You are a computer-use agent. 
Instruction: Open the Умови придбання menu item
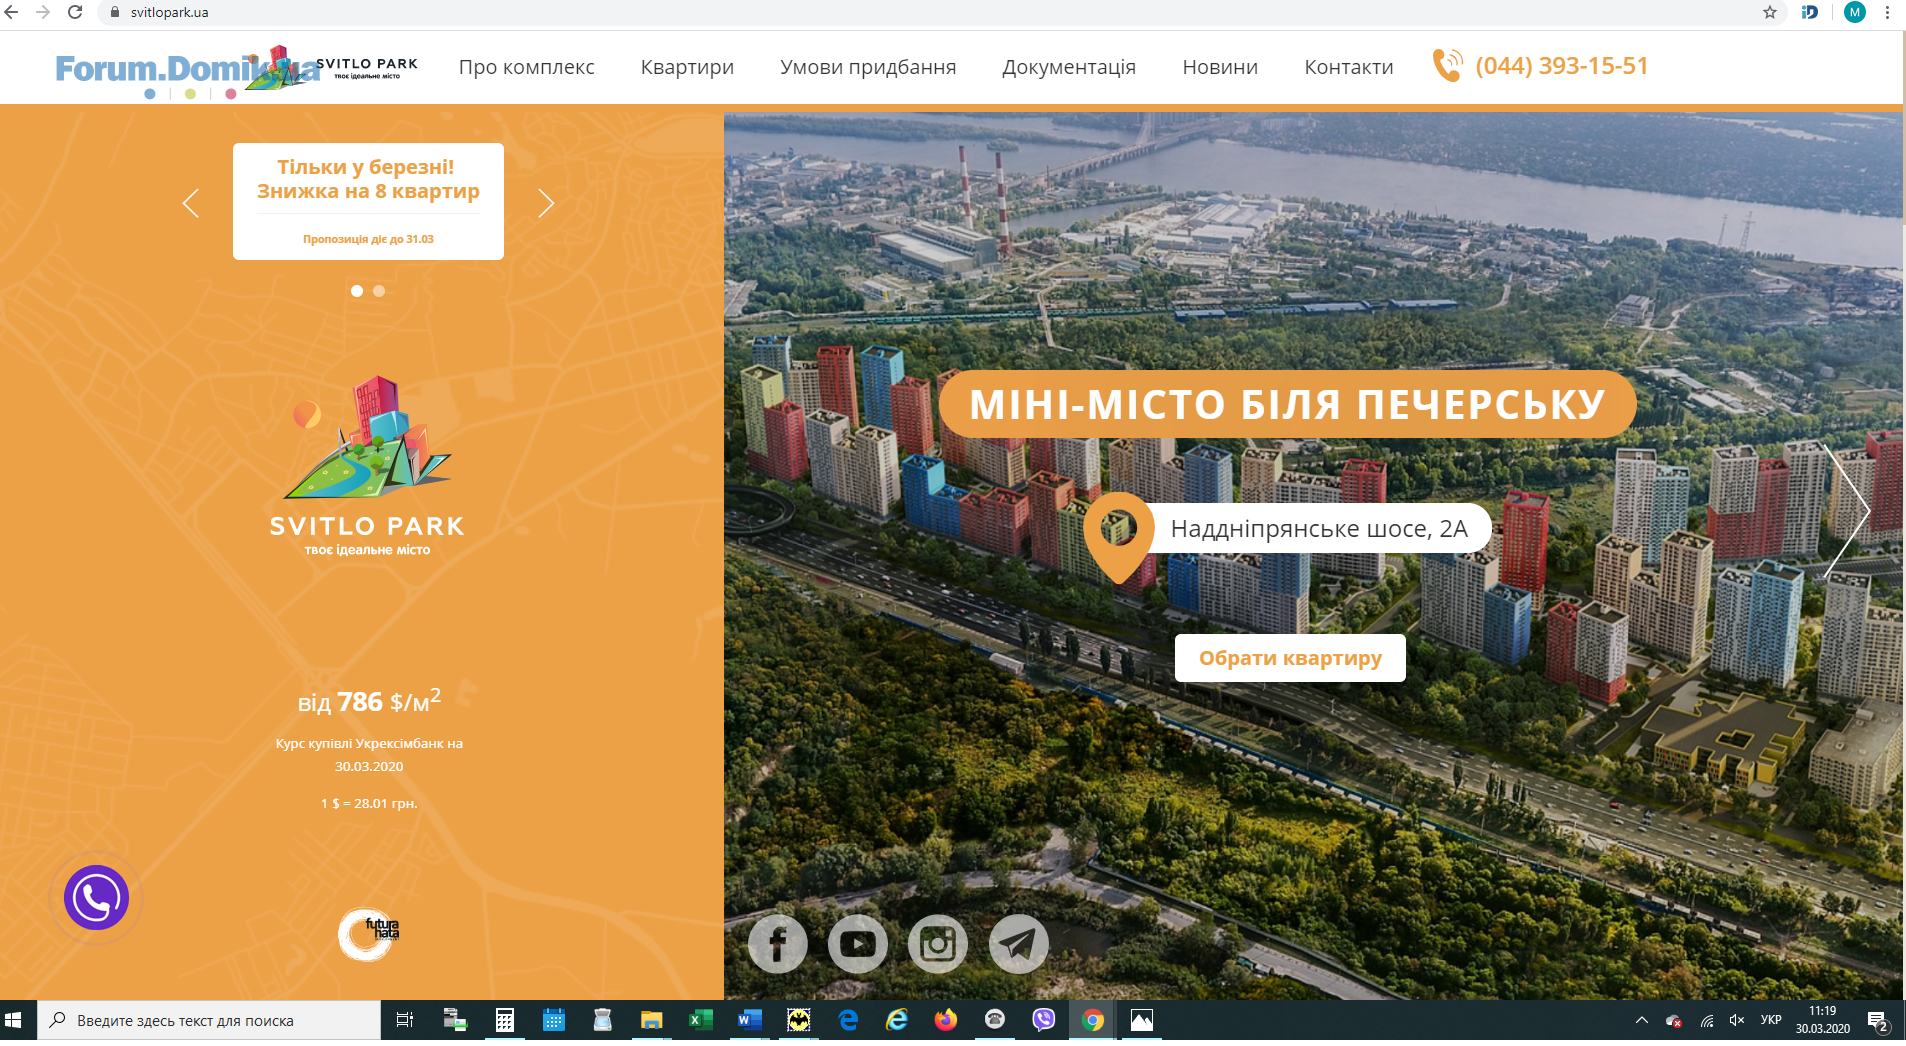coord(868,67)
